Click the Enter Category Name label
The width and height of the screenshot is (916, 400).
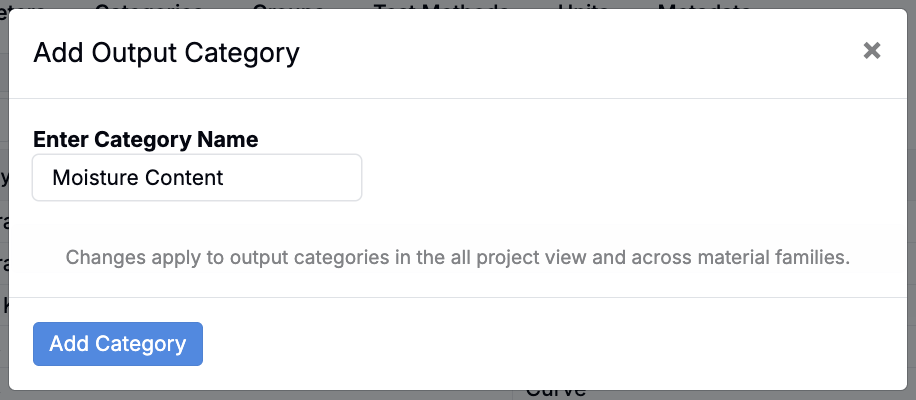pos(146,139)
